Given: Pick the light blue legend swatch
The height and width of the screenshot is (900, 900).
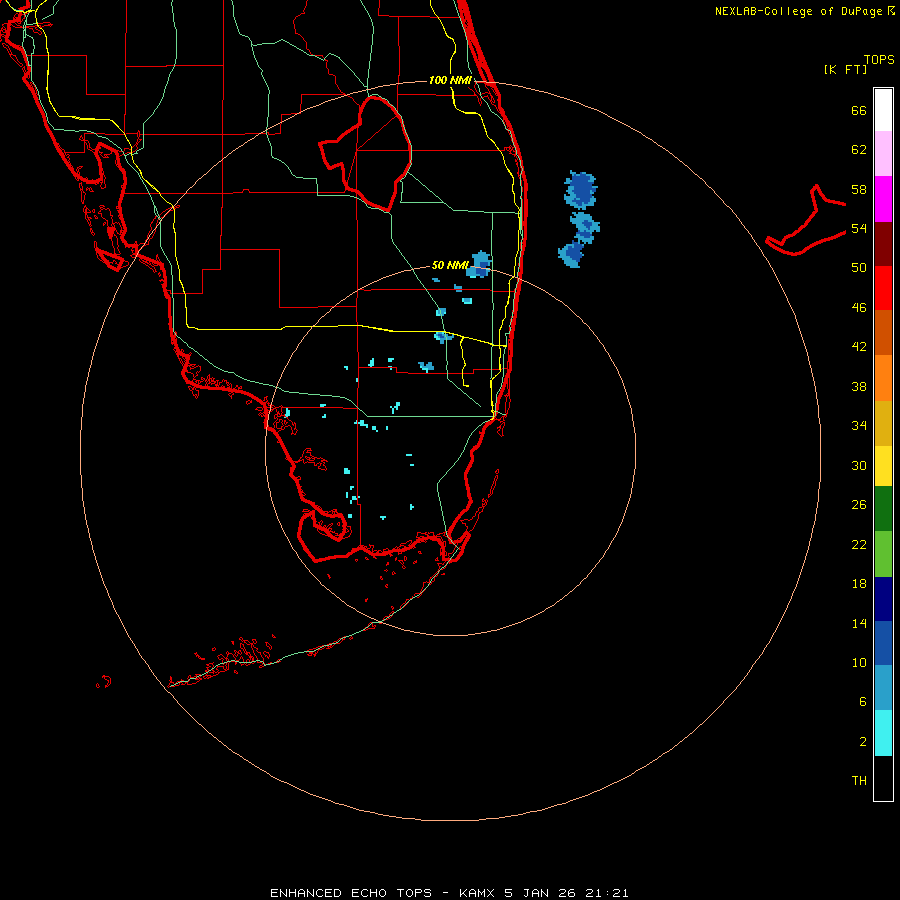Looking at the screenshot, I should [883, 687].
